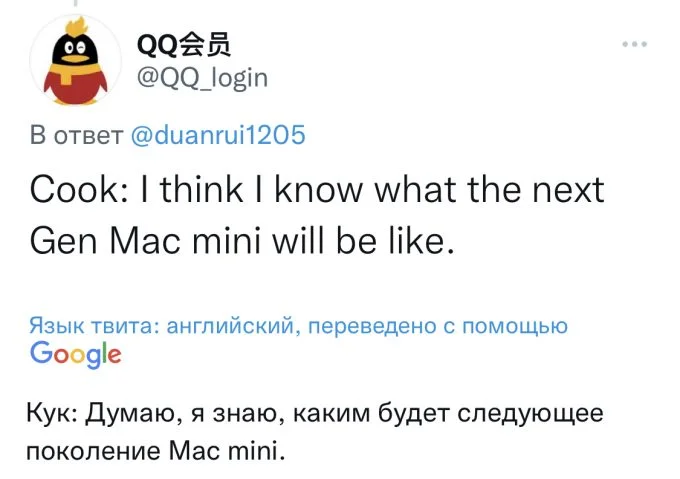Click 'Gen Mac mini' in the English tweet
Image resolution: width=680 pixels, height=479 pixels.
point(146,241)
